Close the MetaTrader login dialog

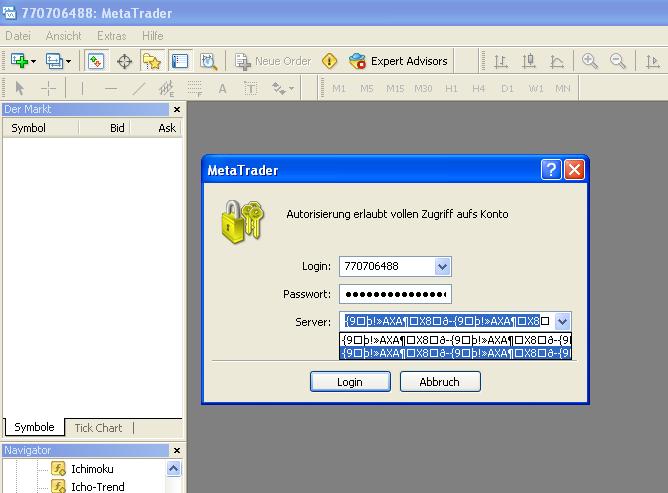[574, 170]
